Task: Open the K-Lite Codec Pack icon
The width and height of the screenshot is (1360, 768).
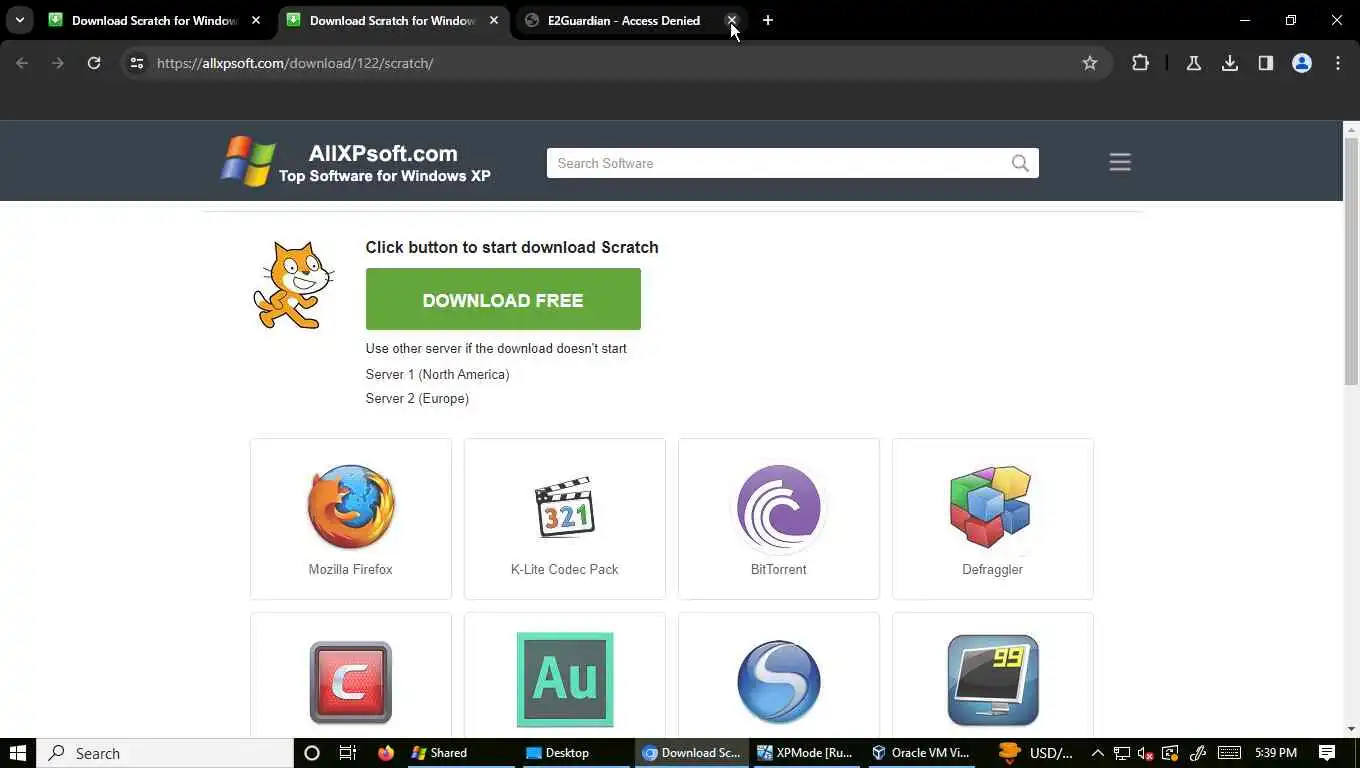Action: click(x=565, y=507)
